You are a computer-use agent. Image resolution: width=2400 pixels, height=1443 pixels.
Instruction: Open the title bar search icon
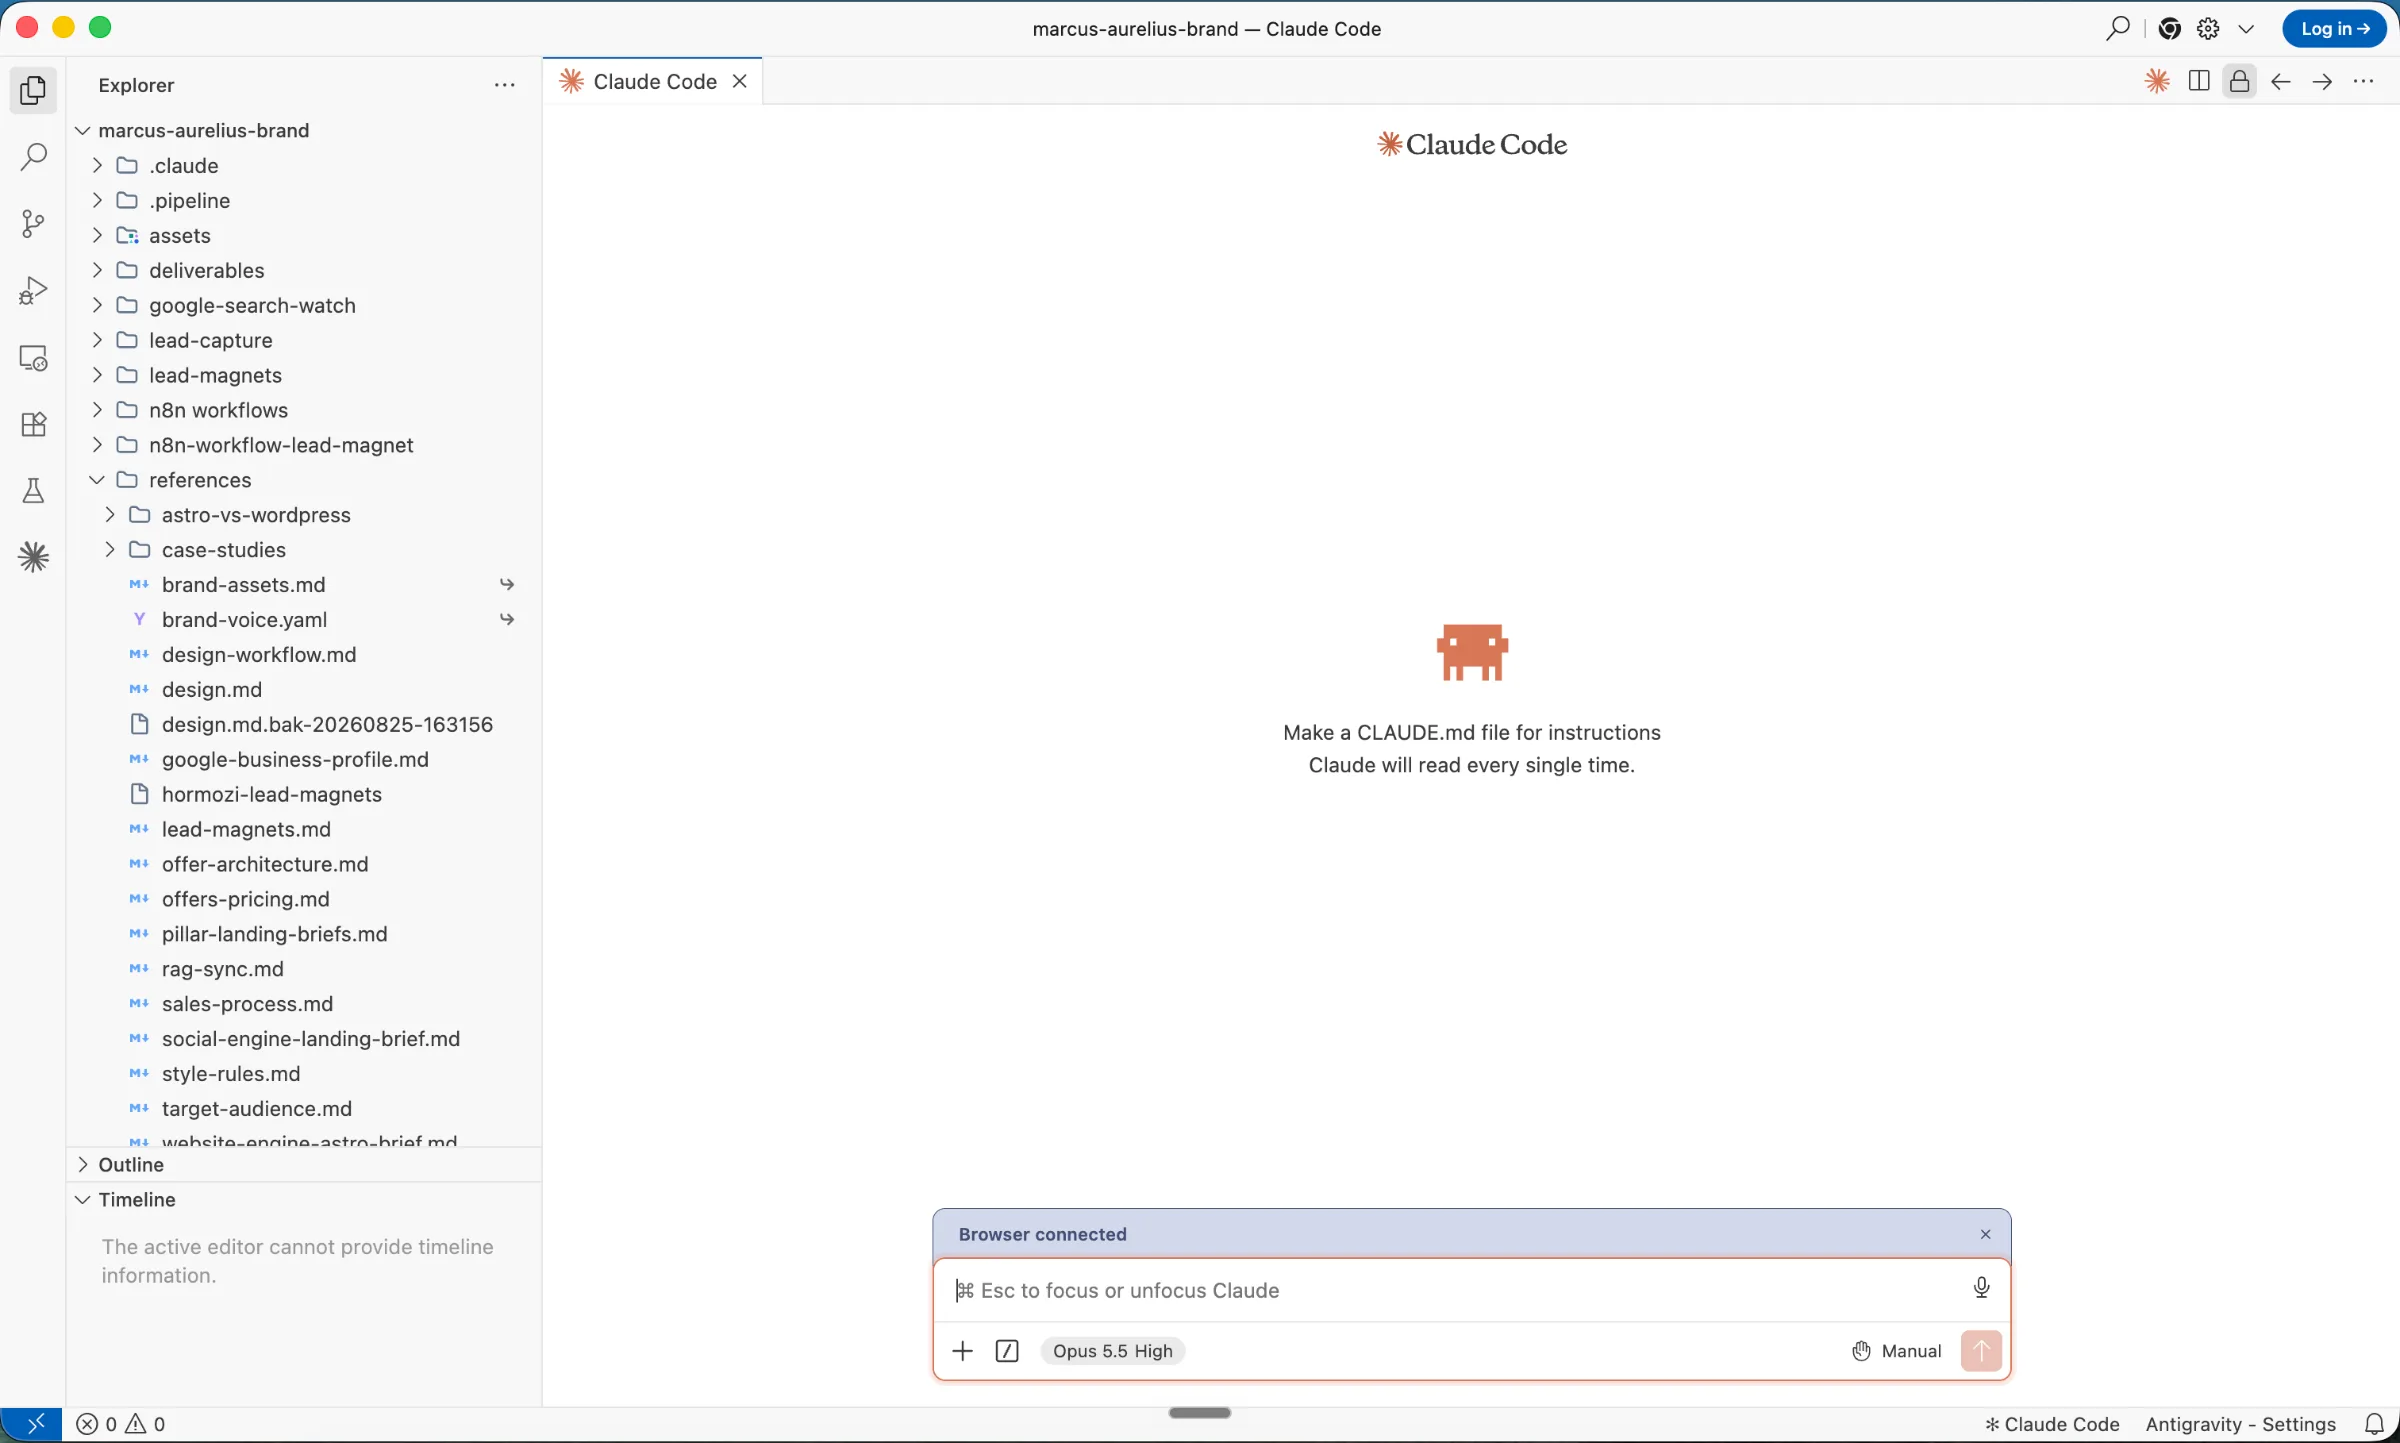tap(2117, 28)
